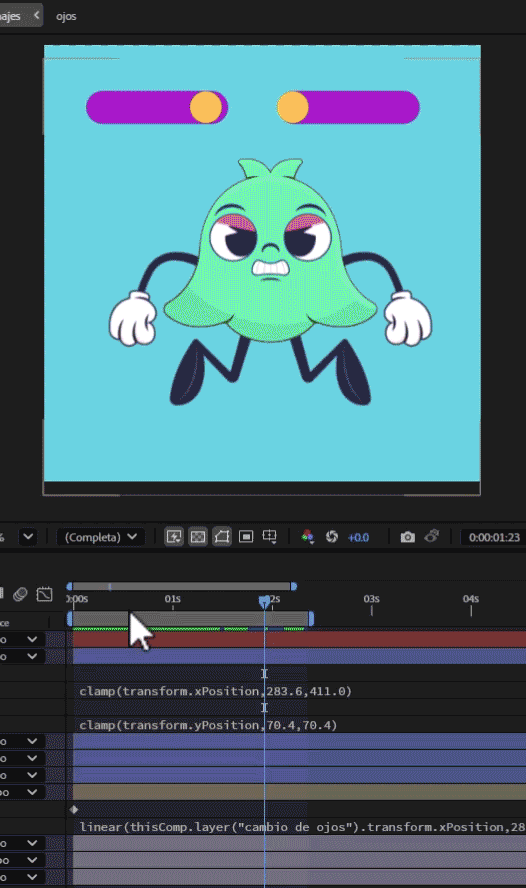Image resolution: width=526 pixels, height=888 pixels.
Task: Click the reset exposure aperture icon
Action: click(332, 536)
